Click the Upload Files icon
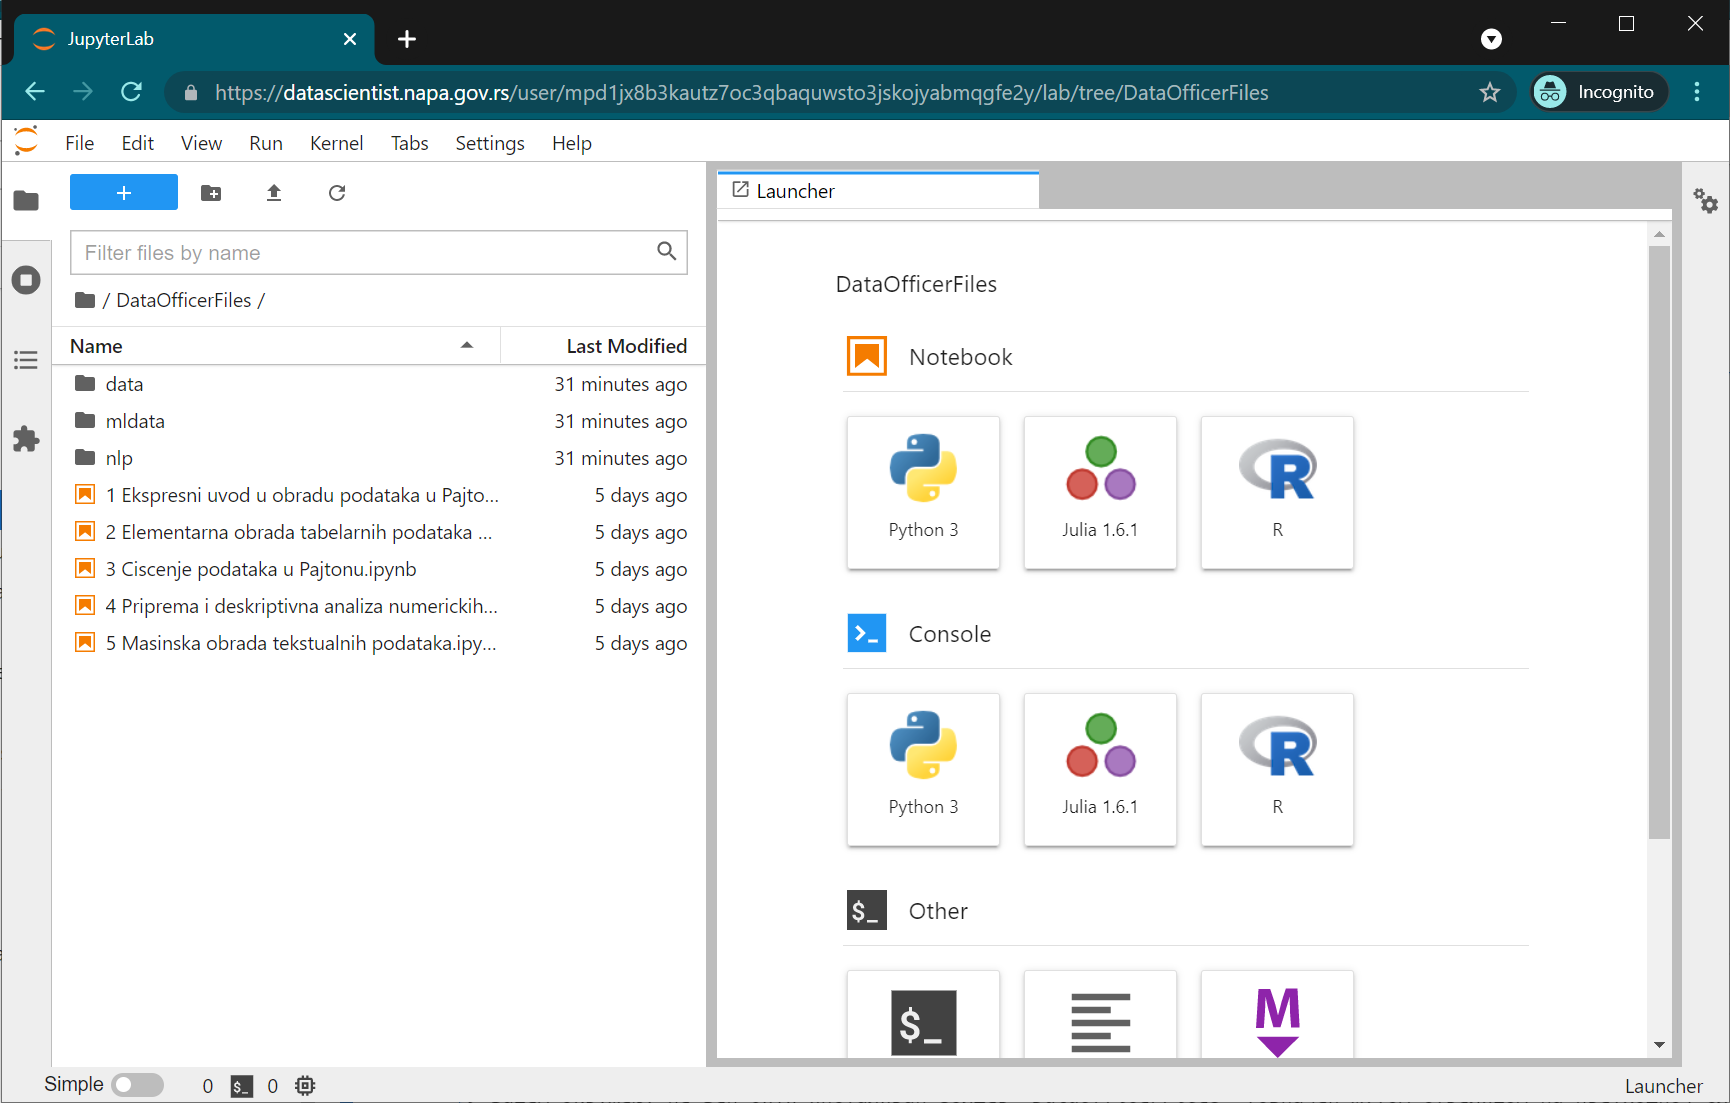Image resolution: width=1730 pixels, height=1103 pixels. [274, 193]
